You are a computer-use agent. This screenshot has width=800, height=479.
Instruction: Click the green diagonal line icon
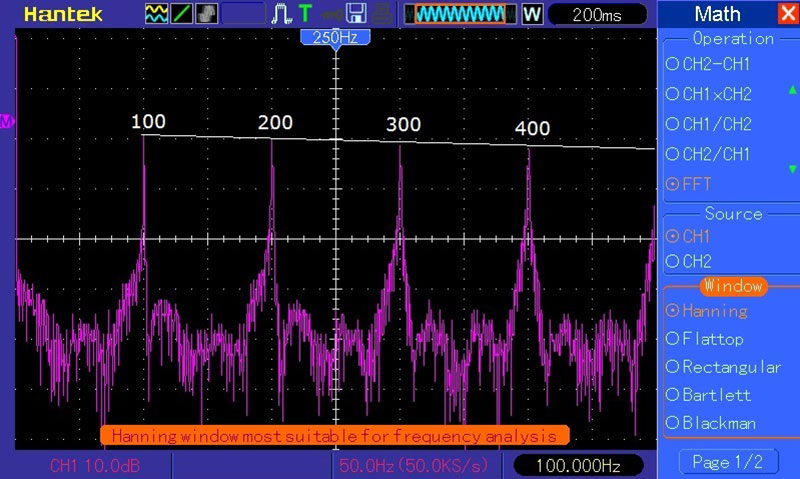(x=181, y=14)
